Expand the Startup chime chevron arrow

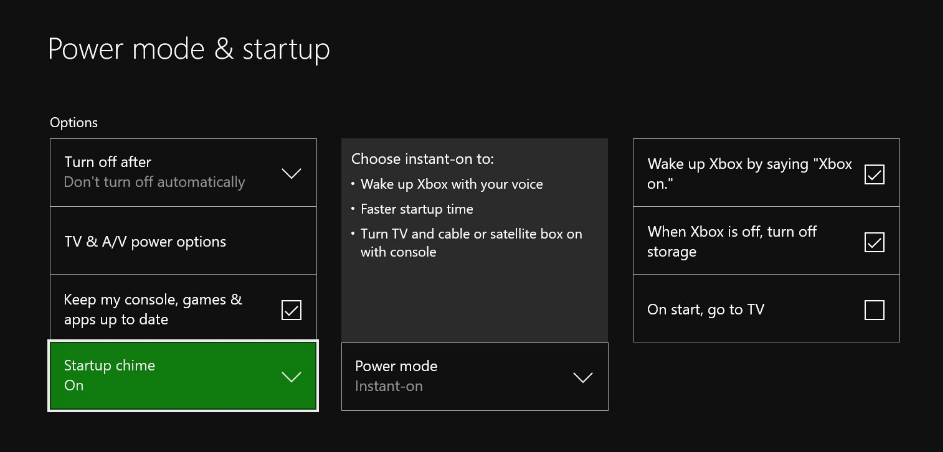pyautogui.click(x=291, y=377)
